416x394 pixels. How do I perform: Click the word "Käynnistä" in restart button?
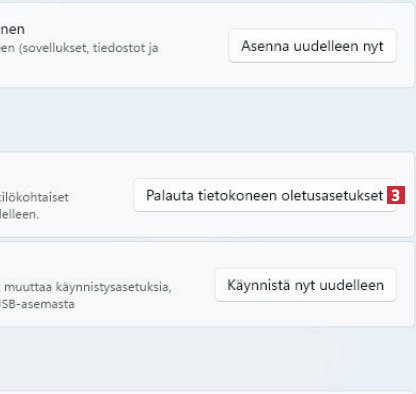[x=255, y=285]
